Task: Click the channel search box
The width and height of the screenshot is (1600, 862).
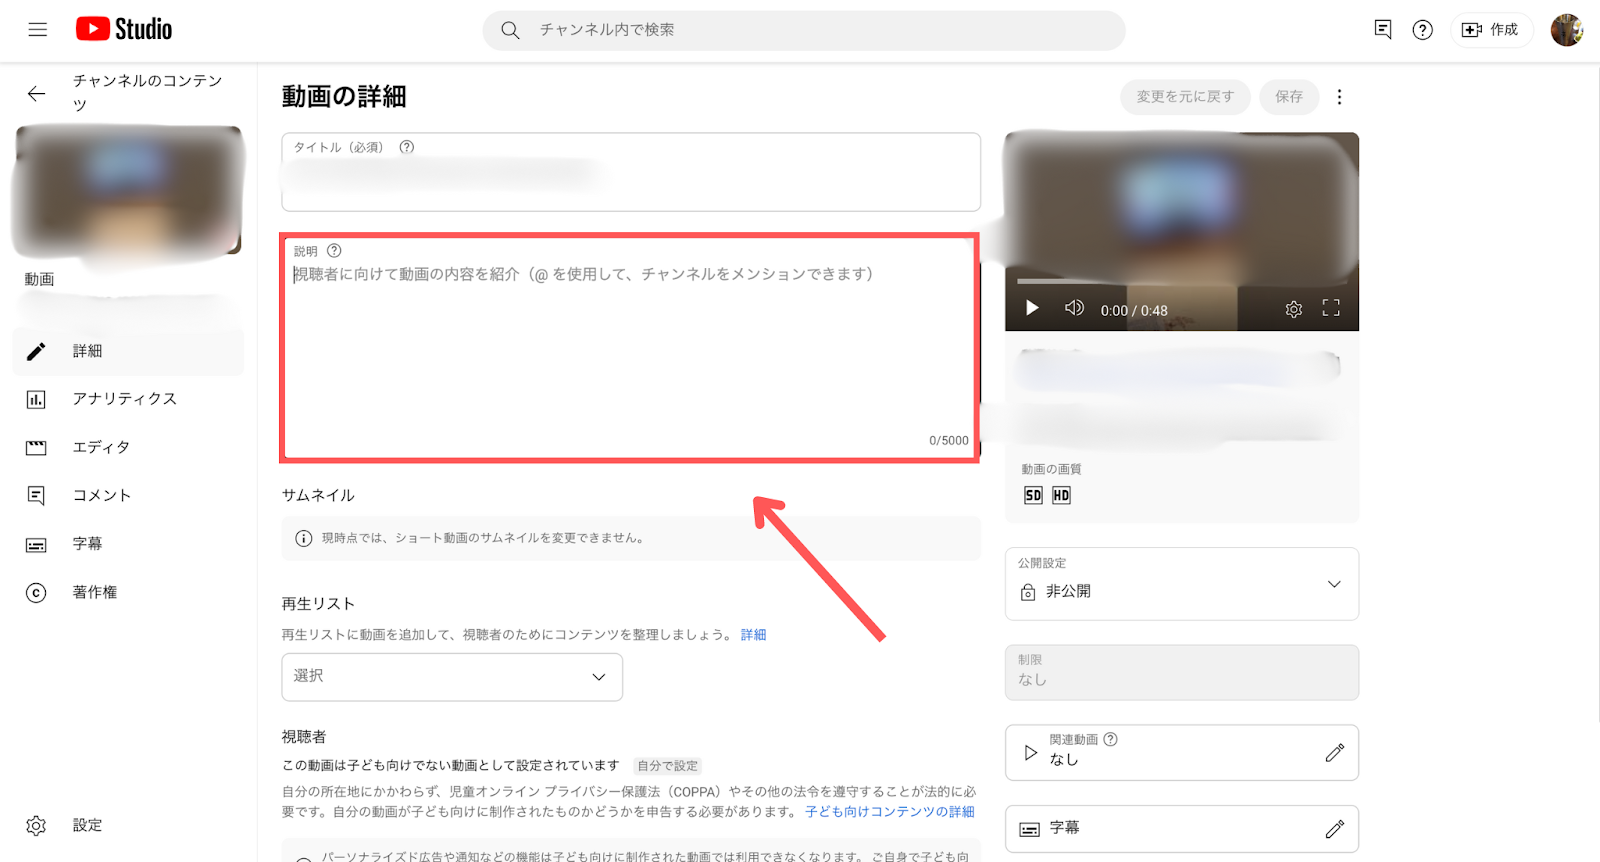Action: (804, 30)
